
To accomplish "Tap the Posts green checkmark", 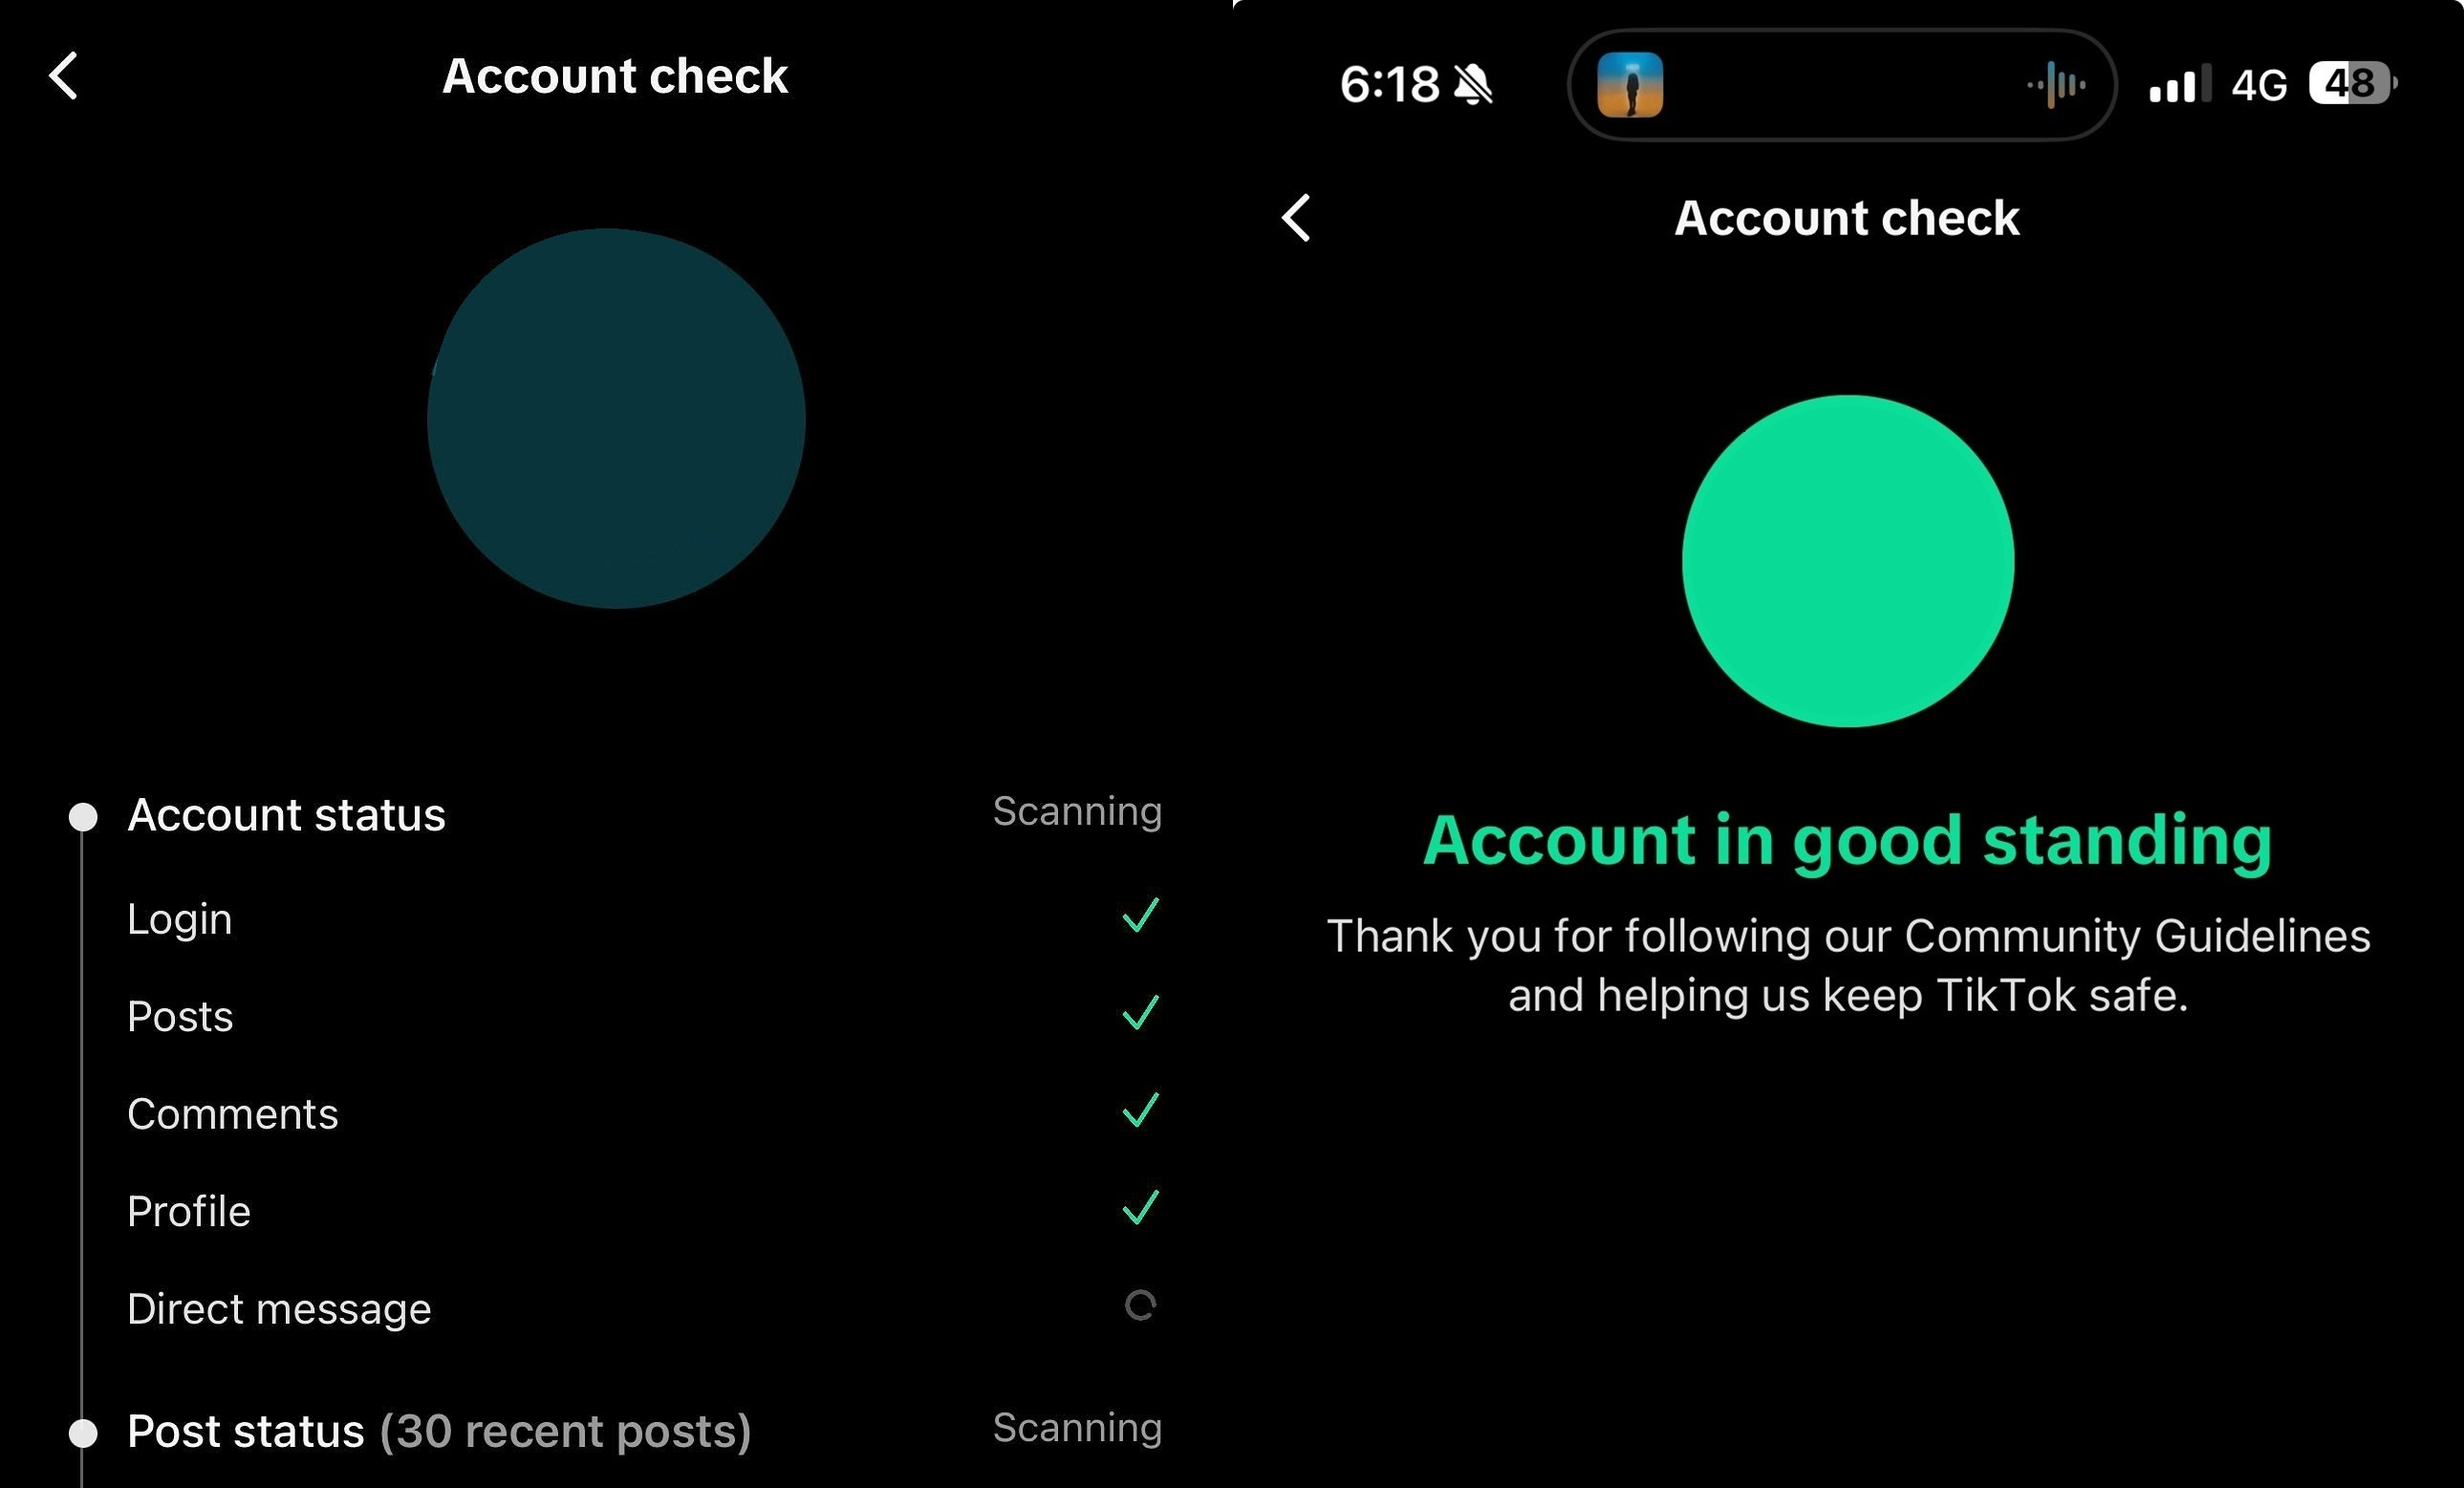I will click(1140, 1012).
